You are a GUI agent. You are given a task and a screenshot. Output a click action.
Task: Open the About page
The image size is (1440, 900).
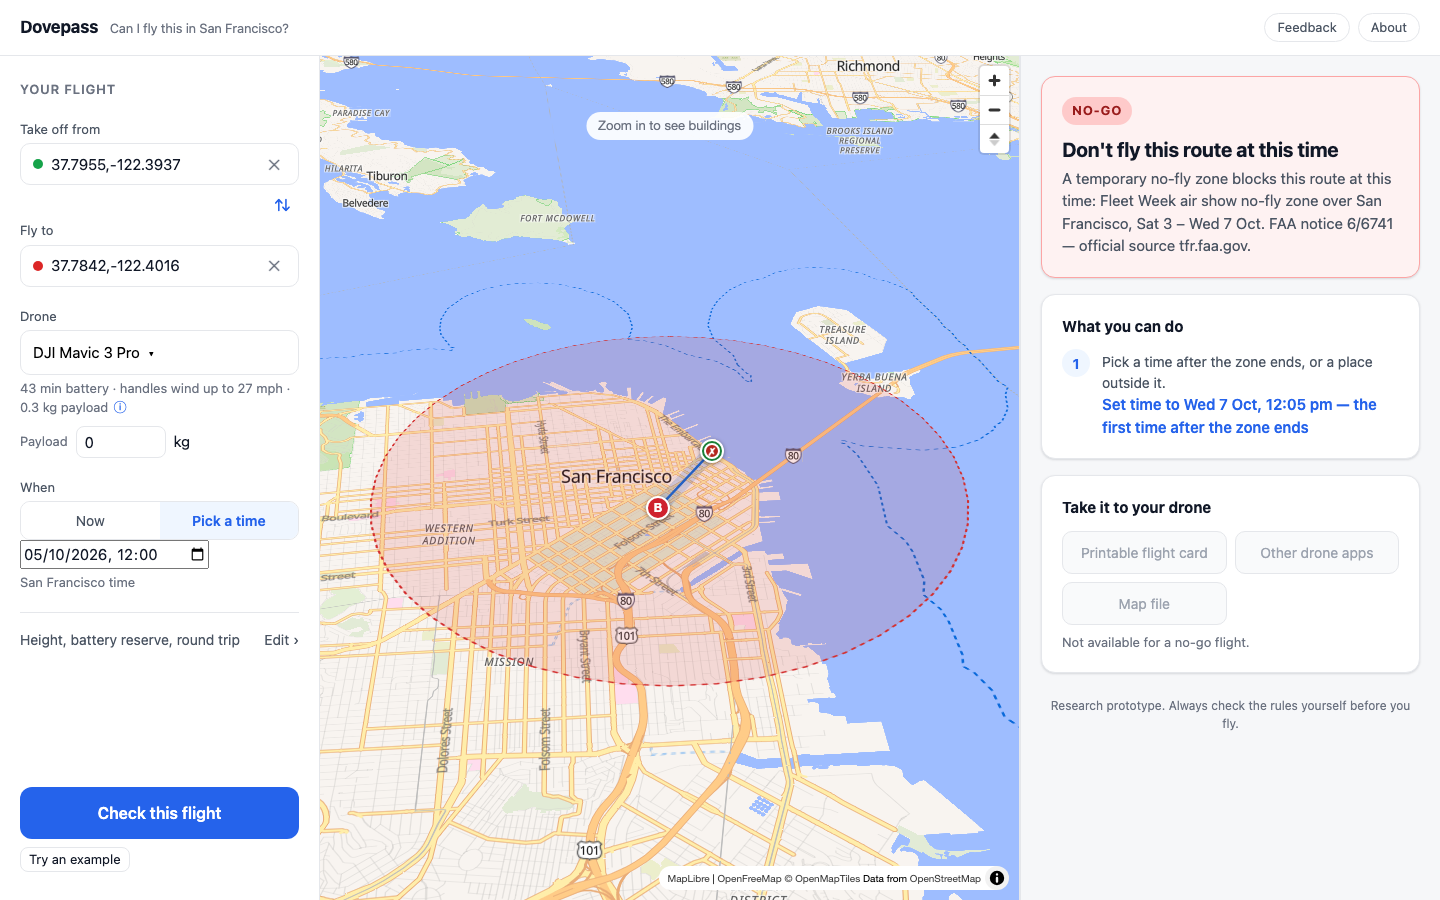pos(1388,28)
